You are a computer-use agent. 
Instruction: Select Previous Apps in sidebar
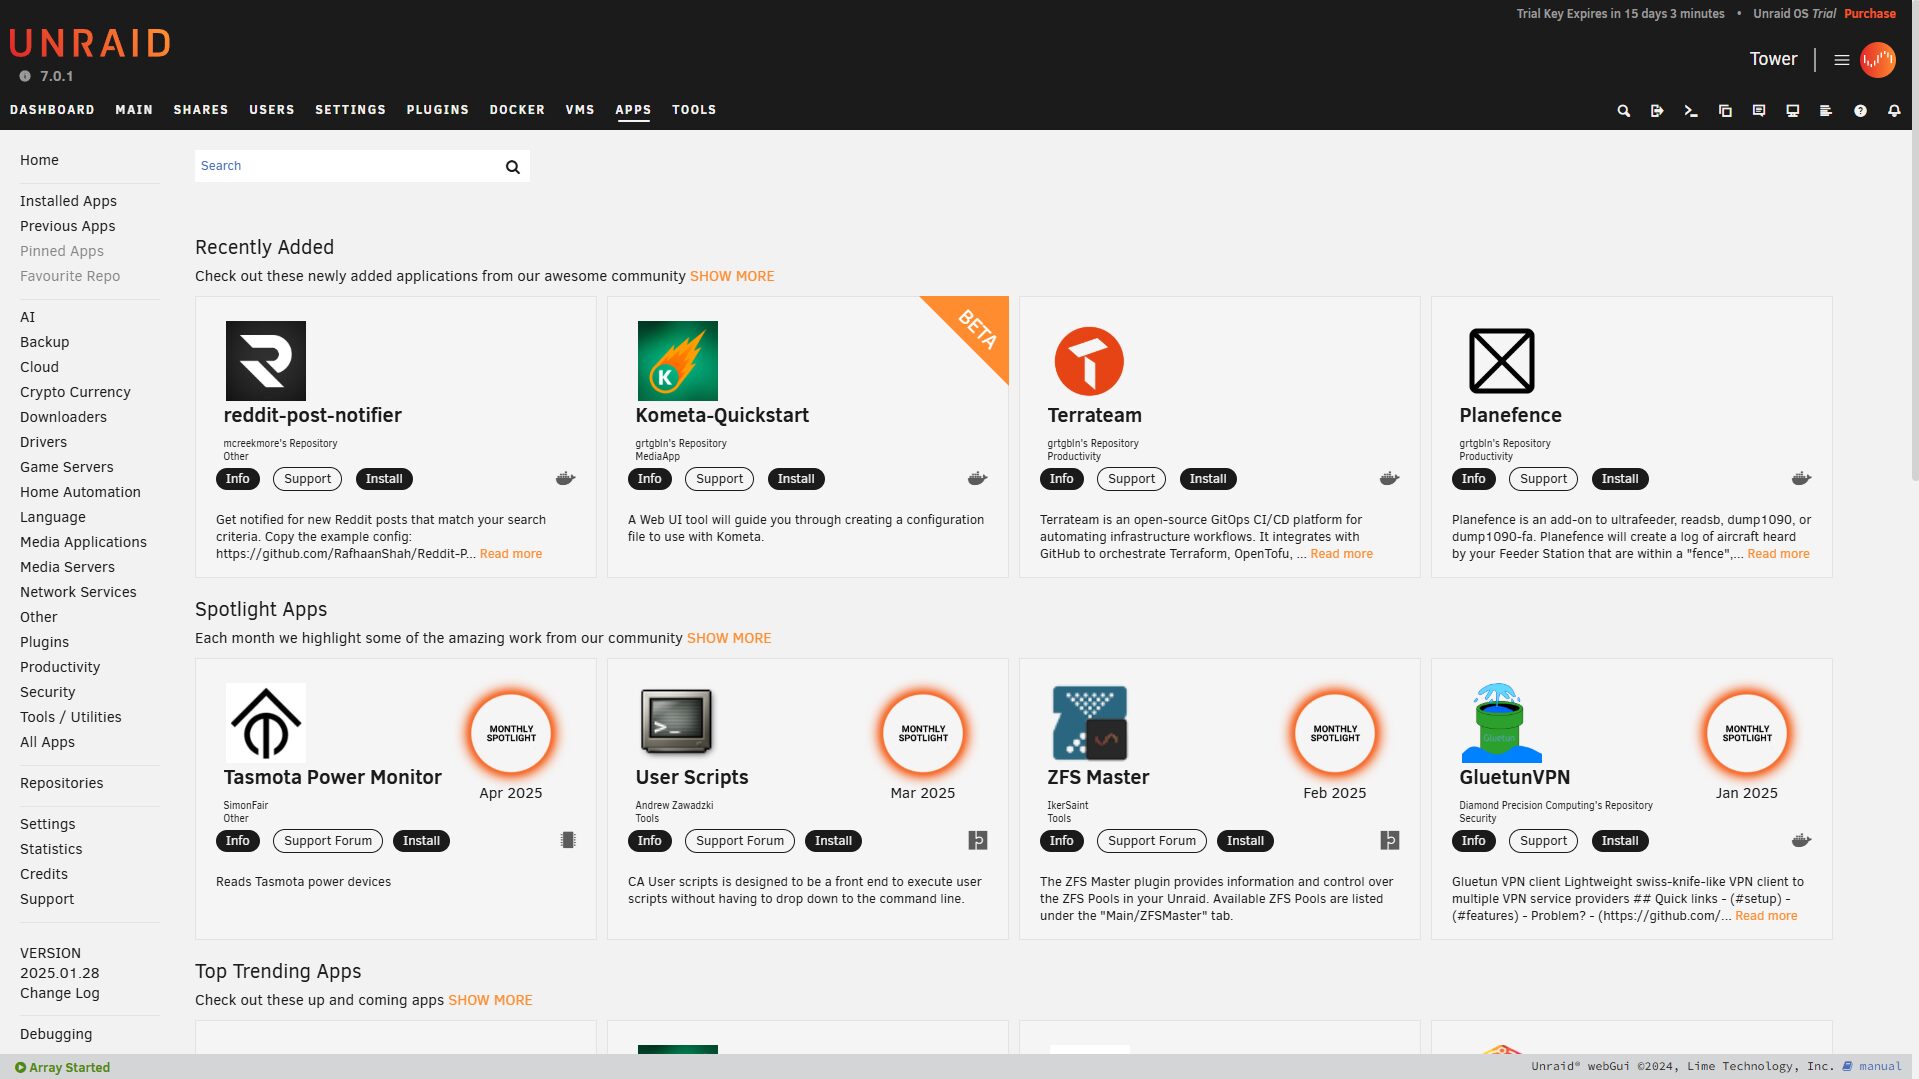pyautogui.click(x=67, y=226)
